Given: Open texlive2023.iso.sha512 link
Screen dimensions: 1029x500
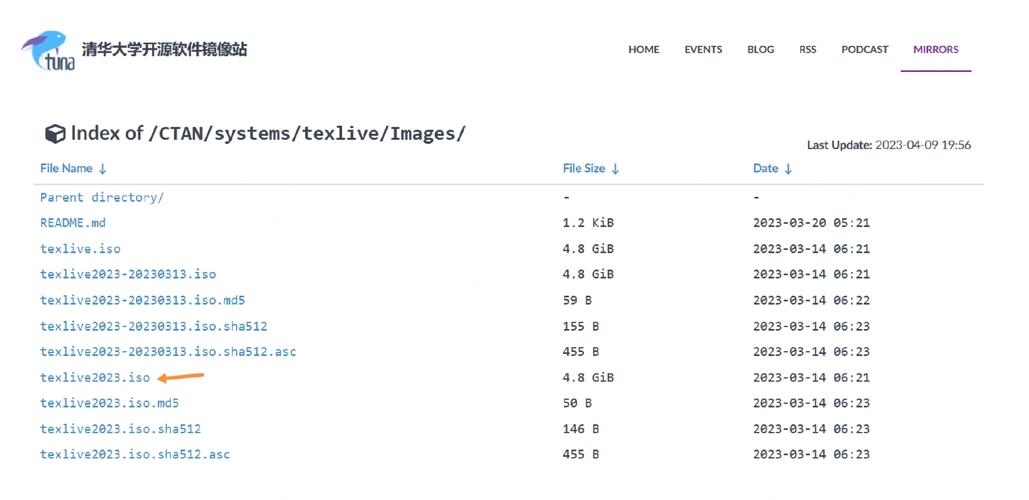Looking at the screenshot, I should 120,429.
